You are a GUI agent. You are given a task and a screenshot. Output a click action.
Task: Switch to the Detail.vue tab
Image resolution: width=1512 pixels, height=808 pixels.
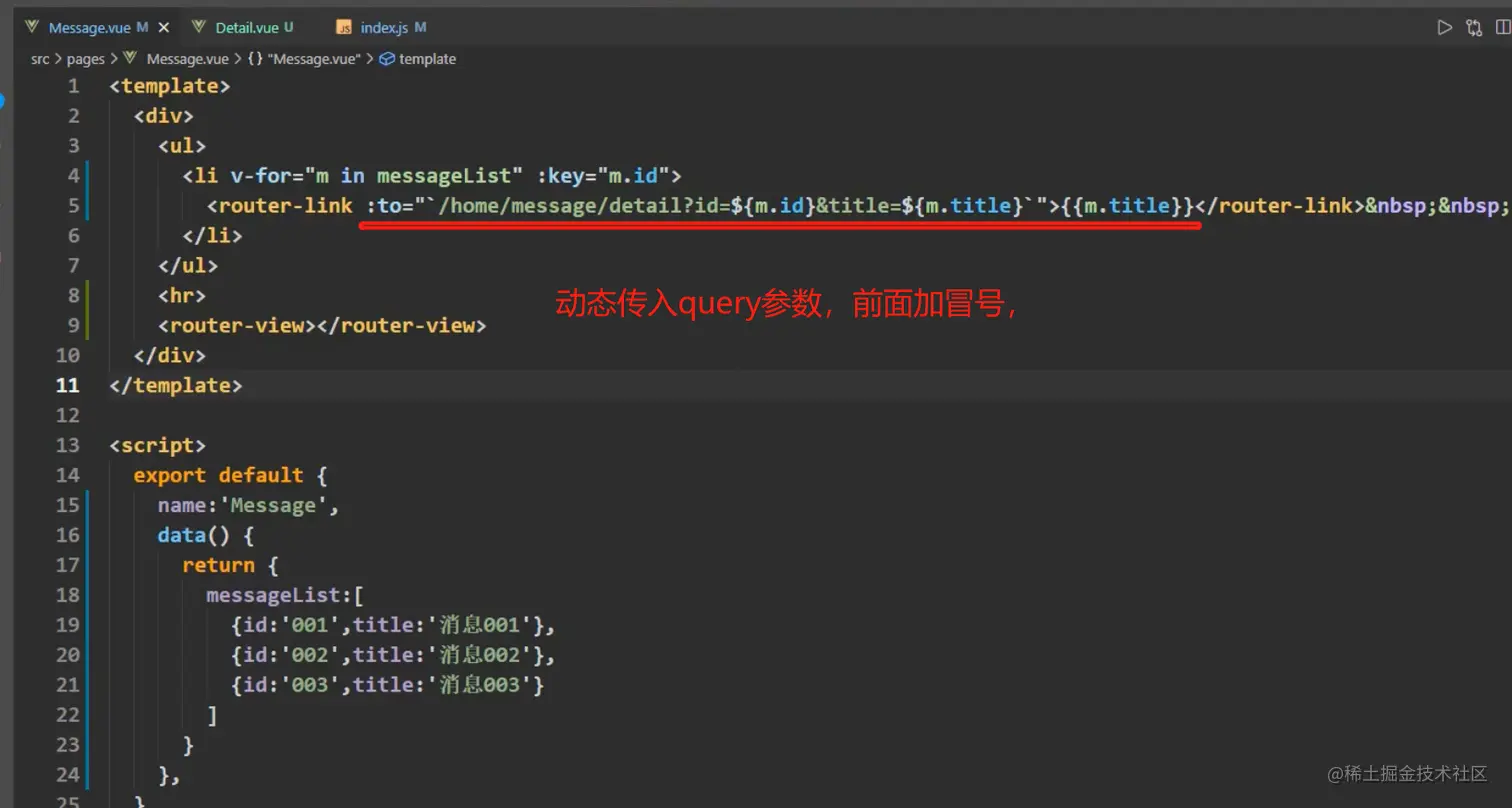[245, 28]
